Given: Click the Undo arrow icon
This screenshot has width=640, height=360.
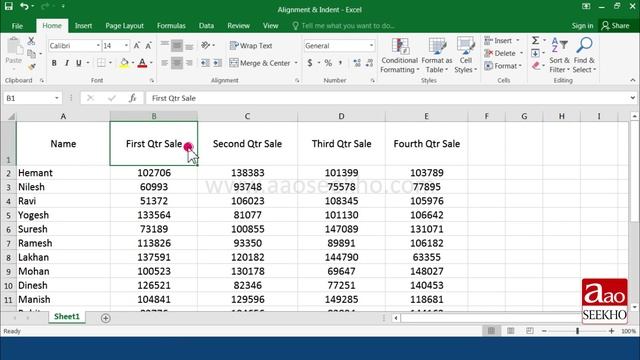Looking at the screenshot, I should (25, 6).
